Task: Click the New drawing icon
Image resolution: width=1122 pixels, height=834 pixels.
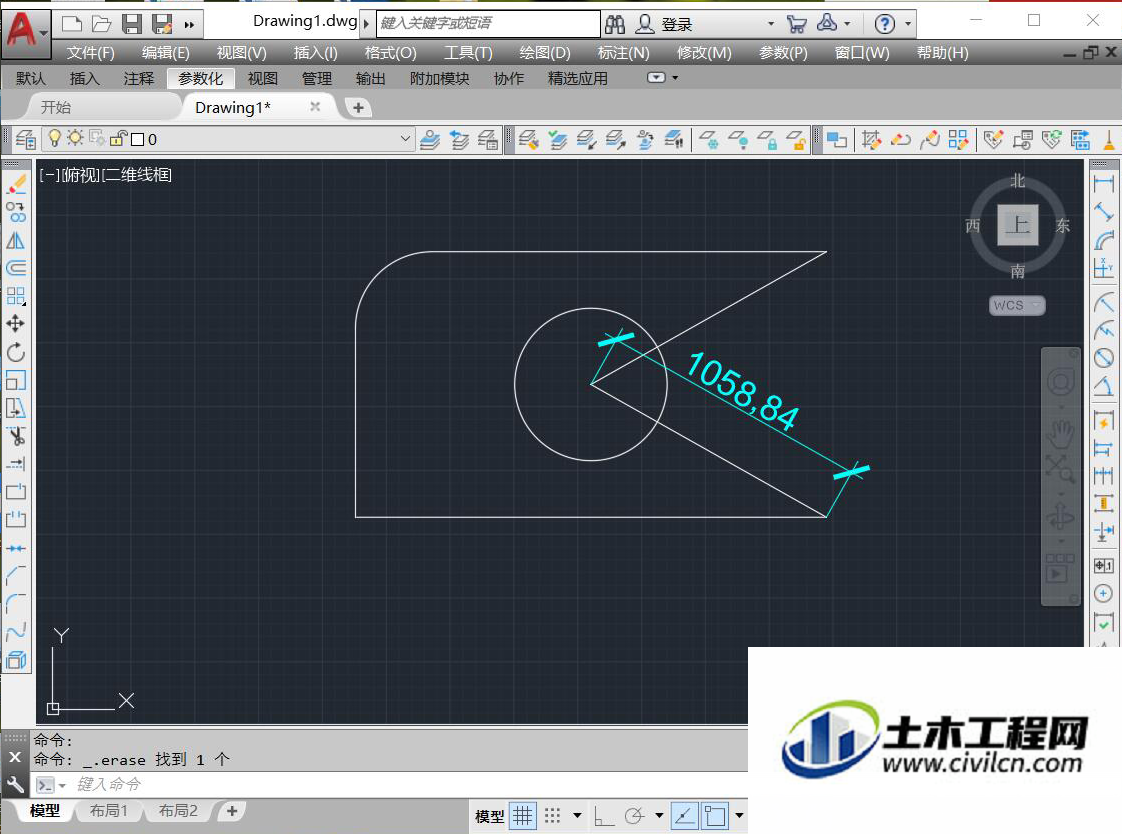Action: 72,24
